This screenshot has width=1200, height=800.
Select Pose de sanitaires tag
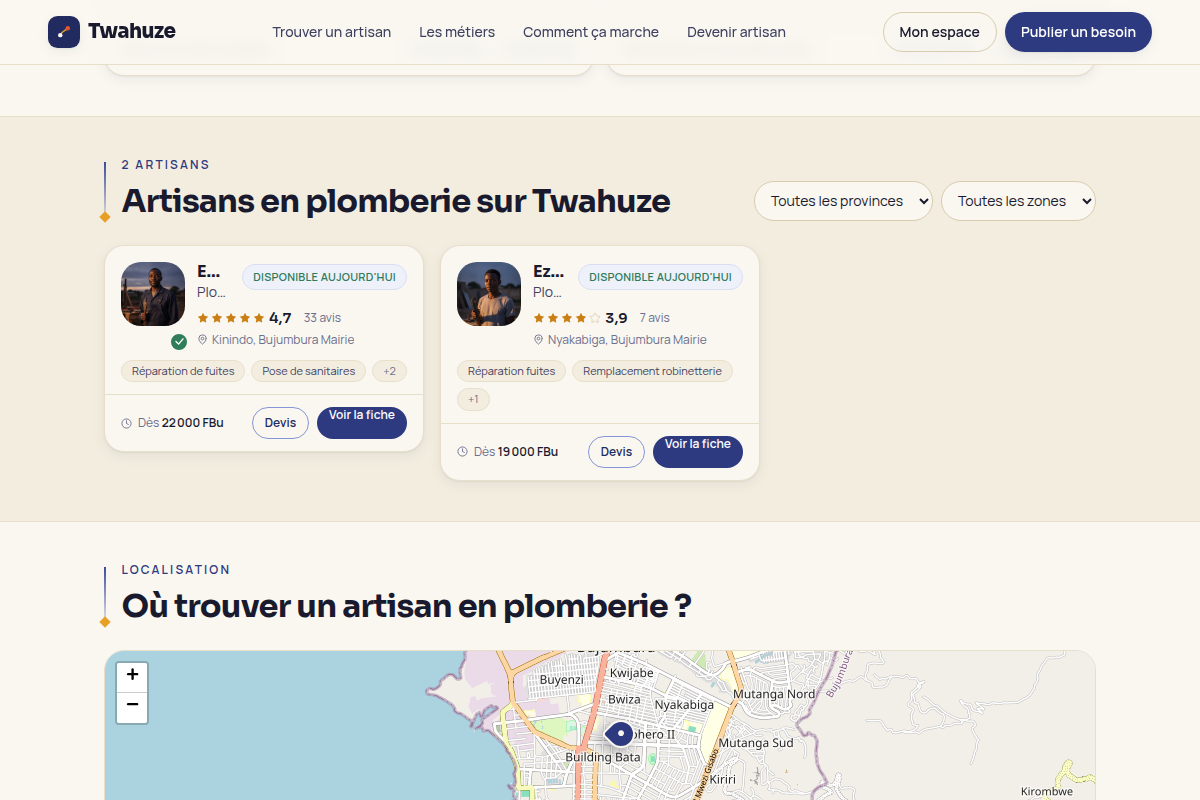point(309,371)
